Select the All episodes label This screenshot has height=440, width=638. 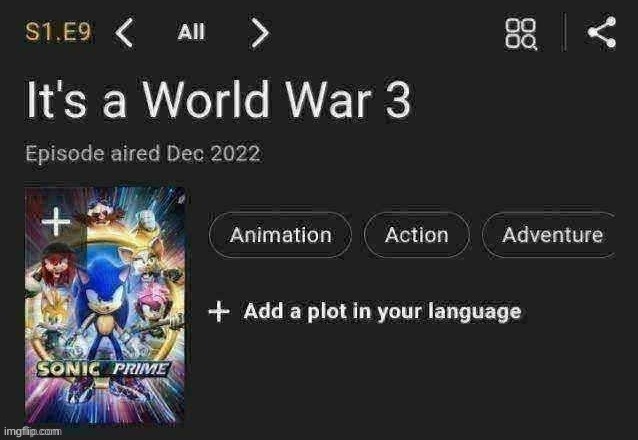191,32
